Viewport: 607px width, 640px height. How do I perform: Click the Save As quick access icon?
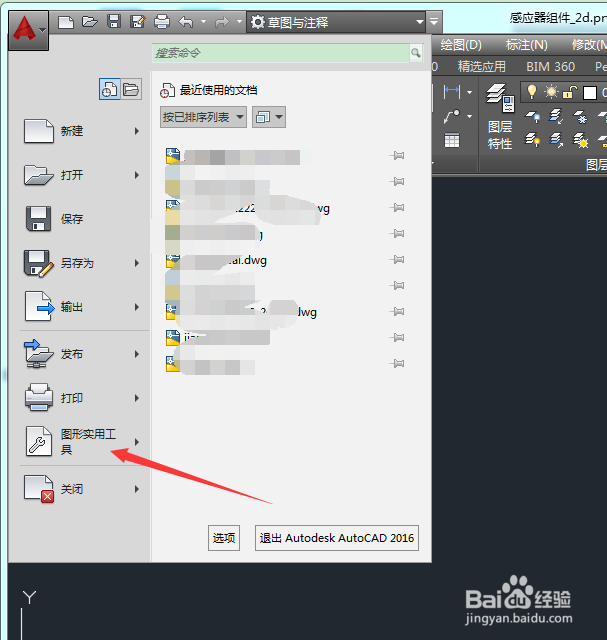pyautogui.click(x=138, y=22)
